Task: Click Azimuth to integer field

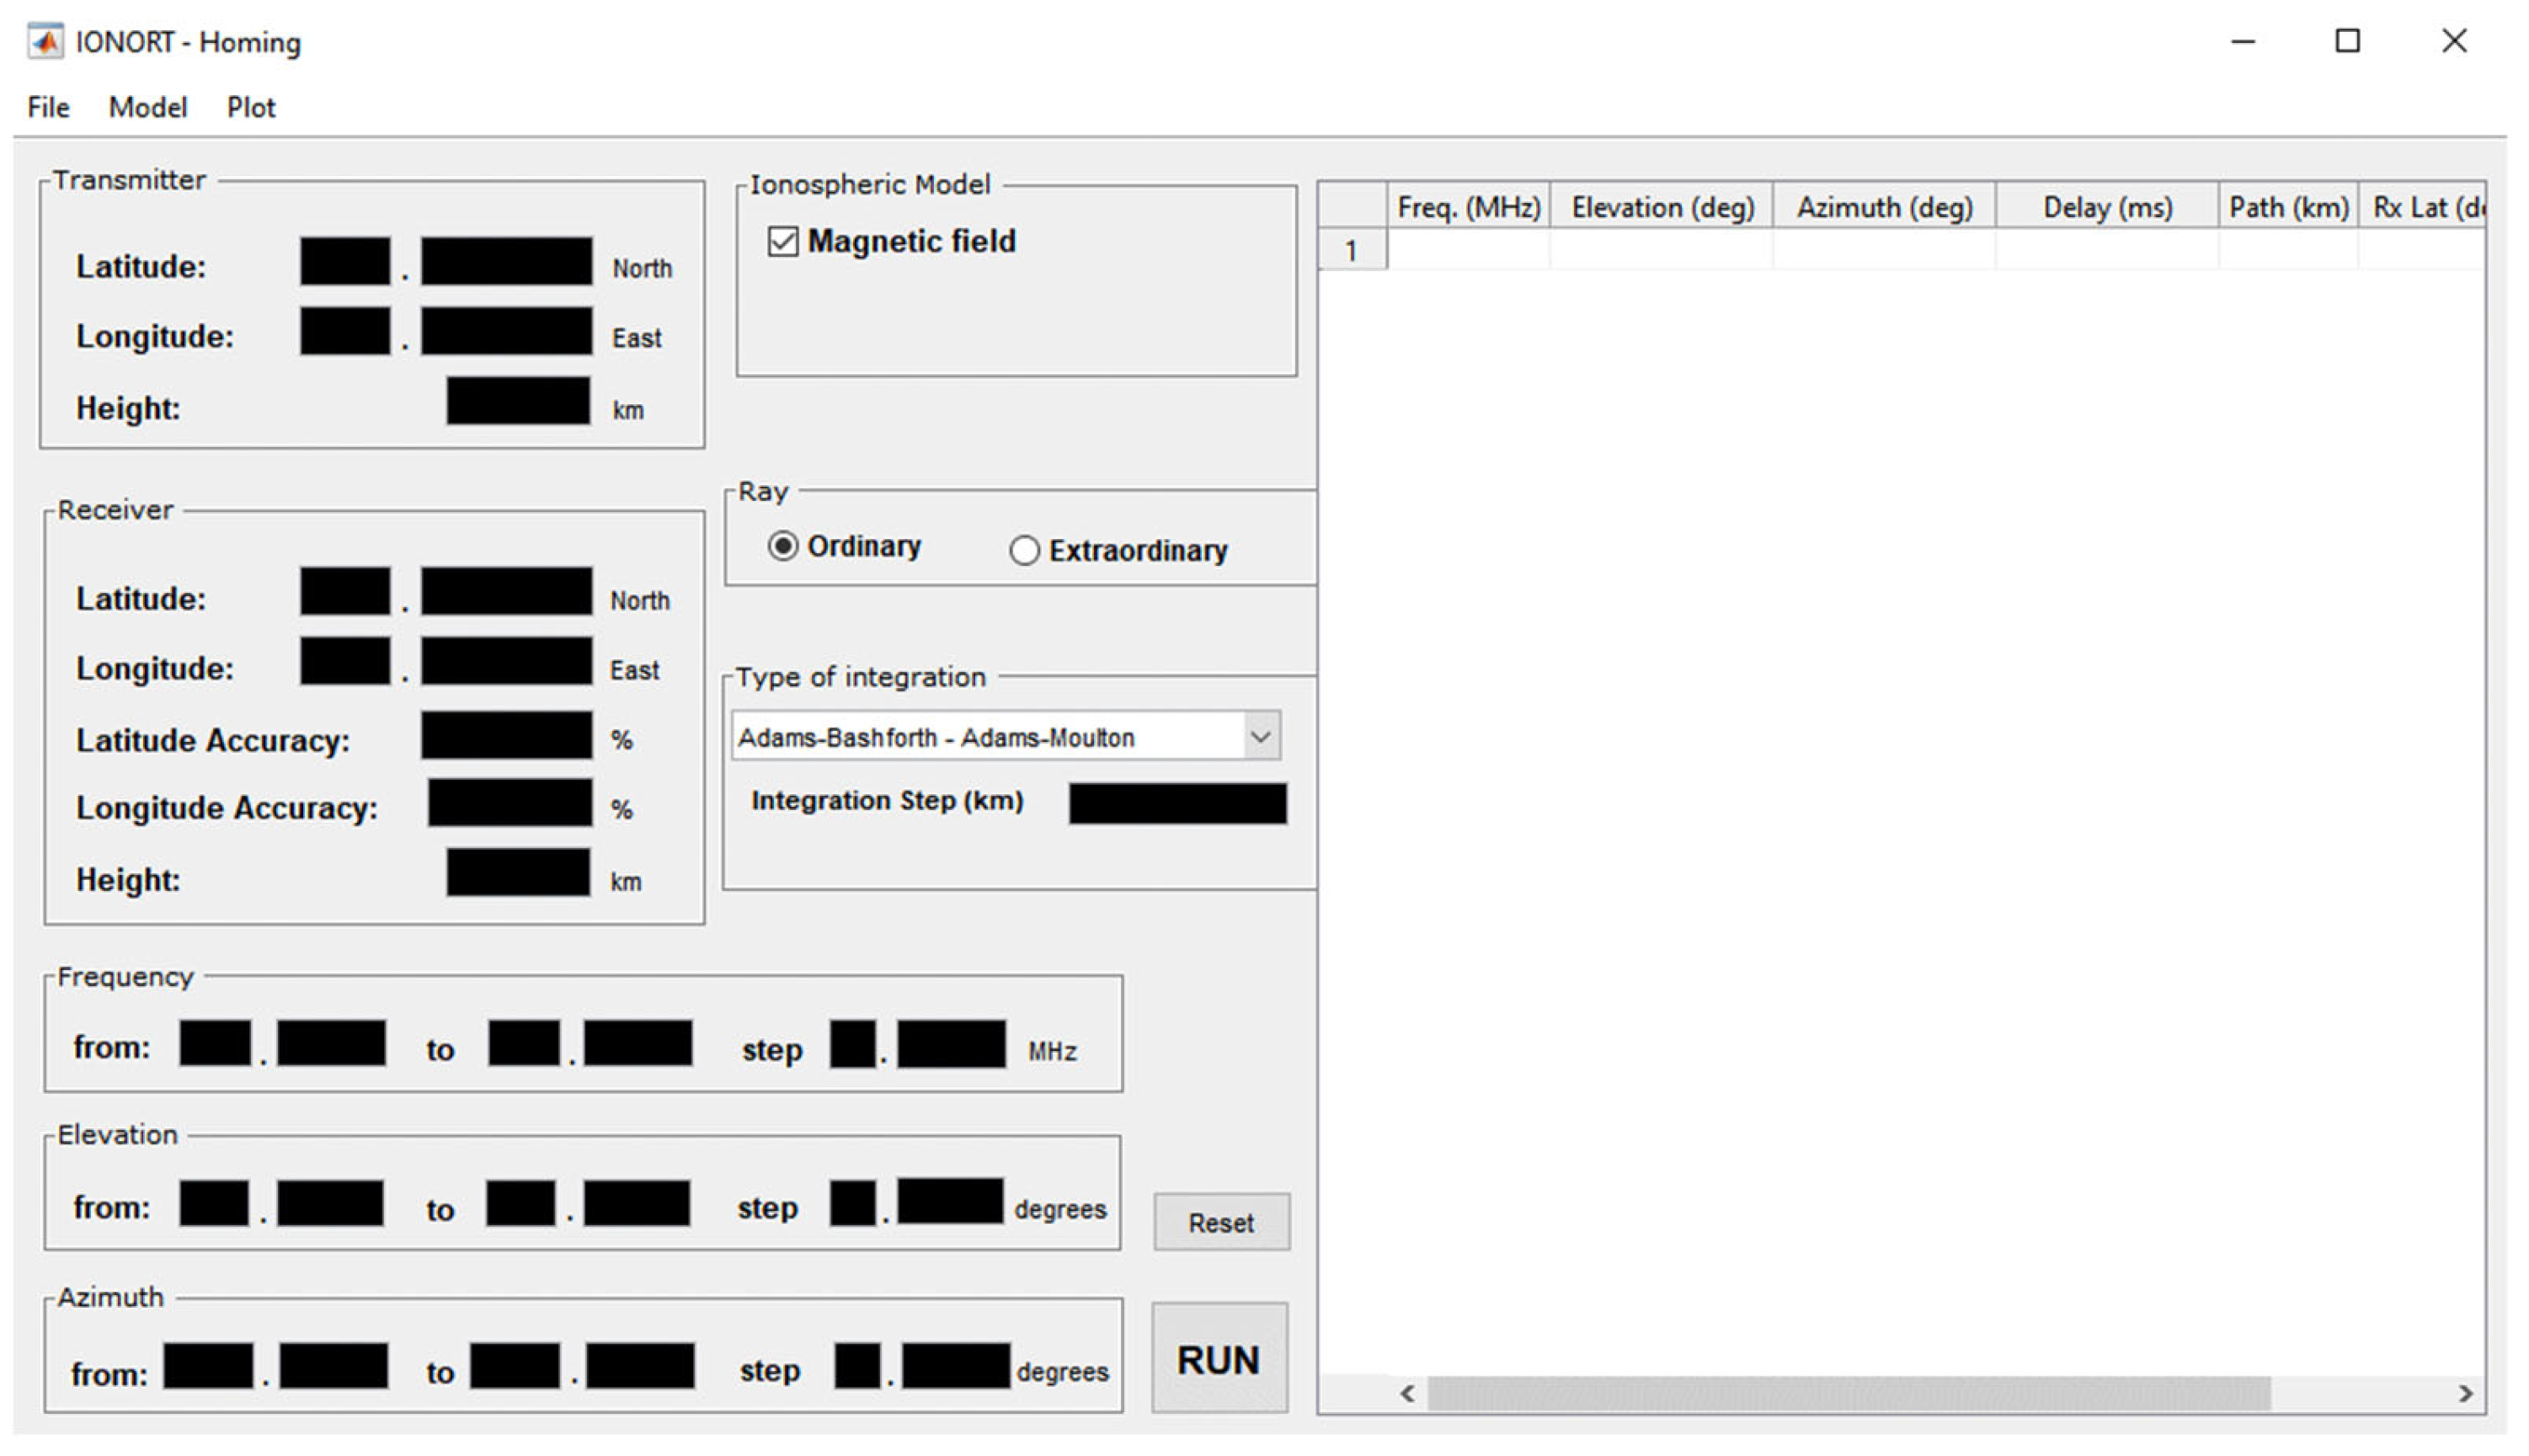Action: (515, 1366)
